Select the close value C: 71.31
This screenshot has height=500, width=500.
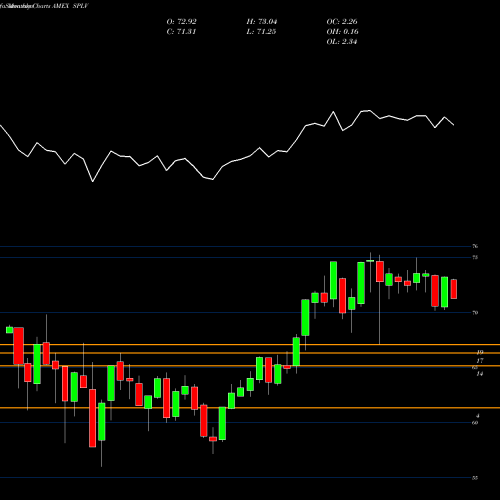point(181,32)
